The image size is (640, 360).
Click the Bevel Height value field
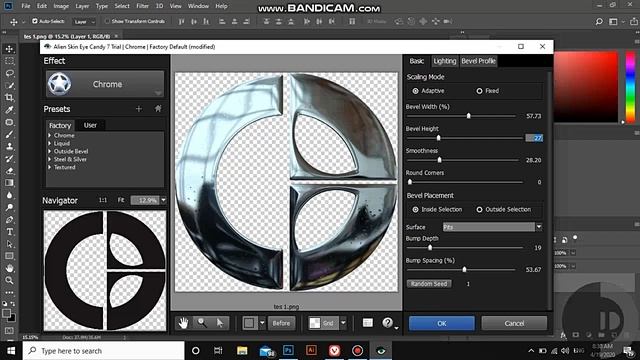pos(534,138)
